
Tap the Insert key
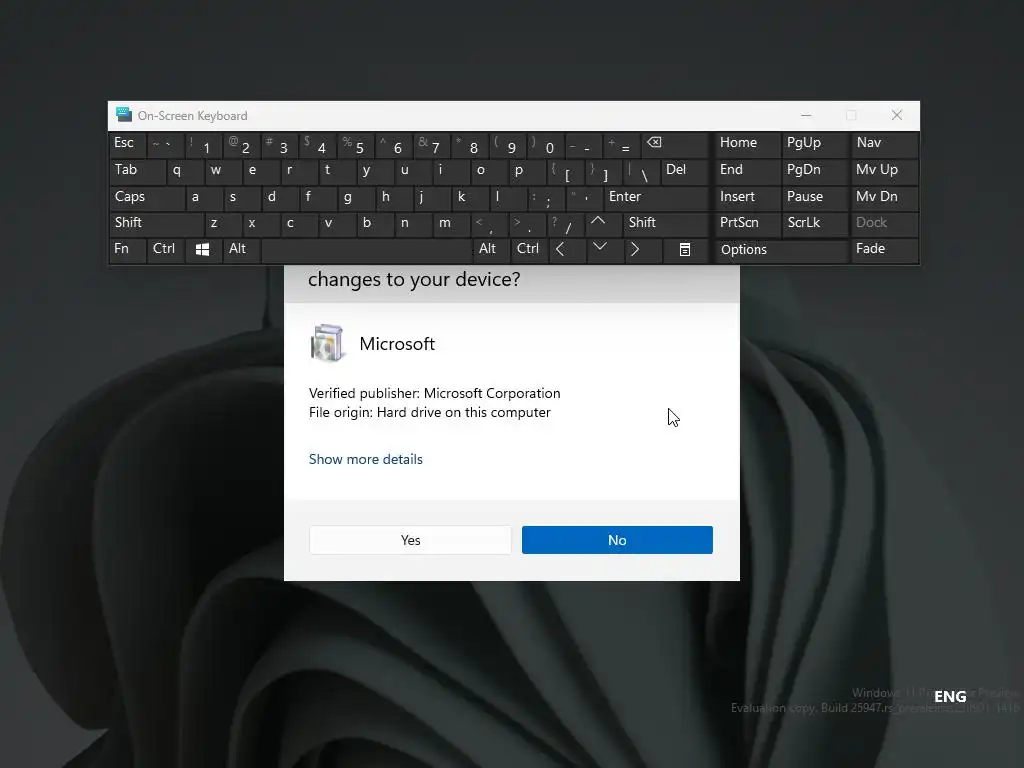click(747, 197)
